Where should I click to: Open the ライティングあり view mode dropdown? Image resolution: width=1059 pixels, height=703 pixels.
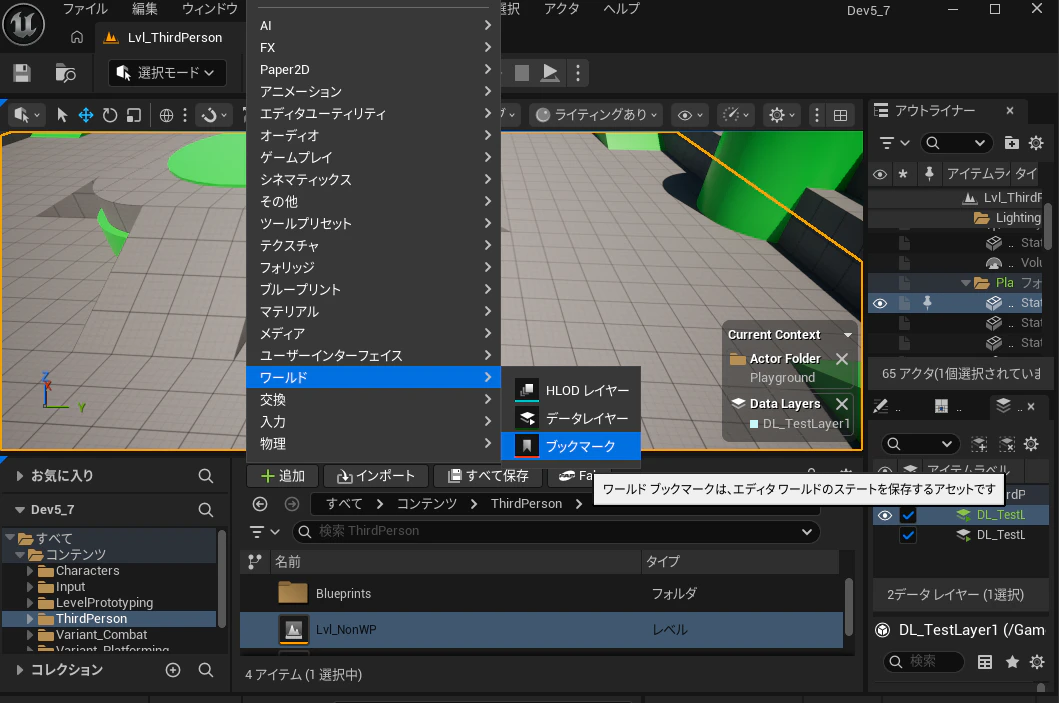596,115
